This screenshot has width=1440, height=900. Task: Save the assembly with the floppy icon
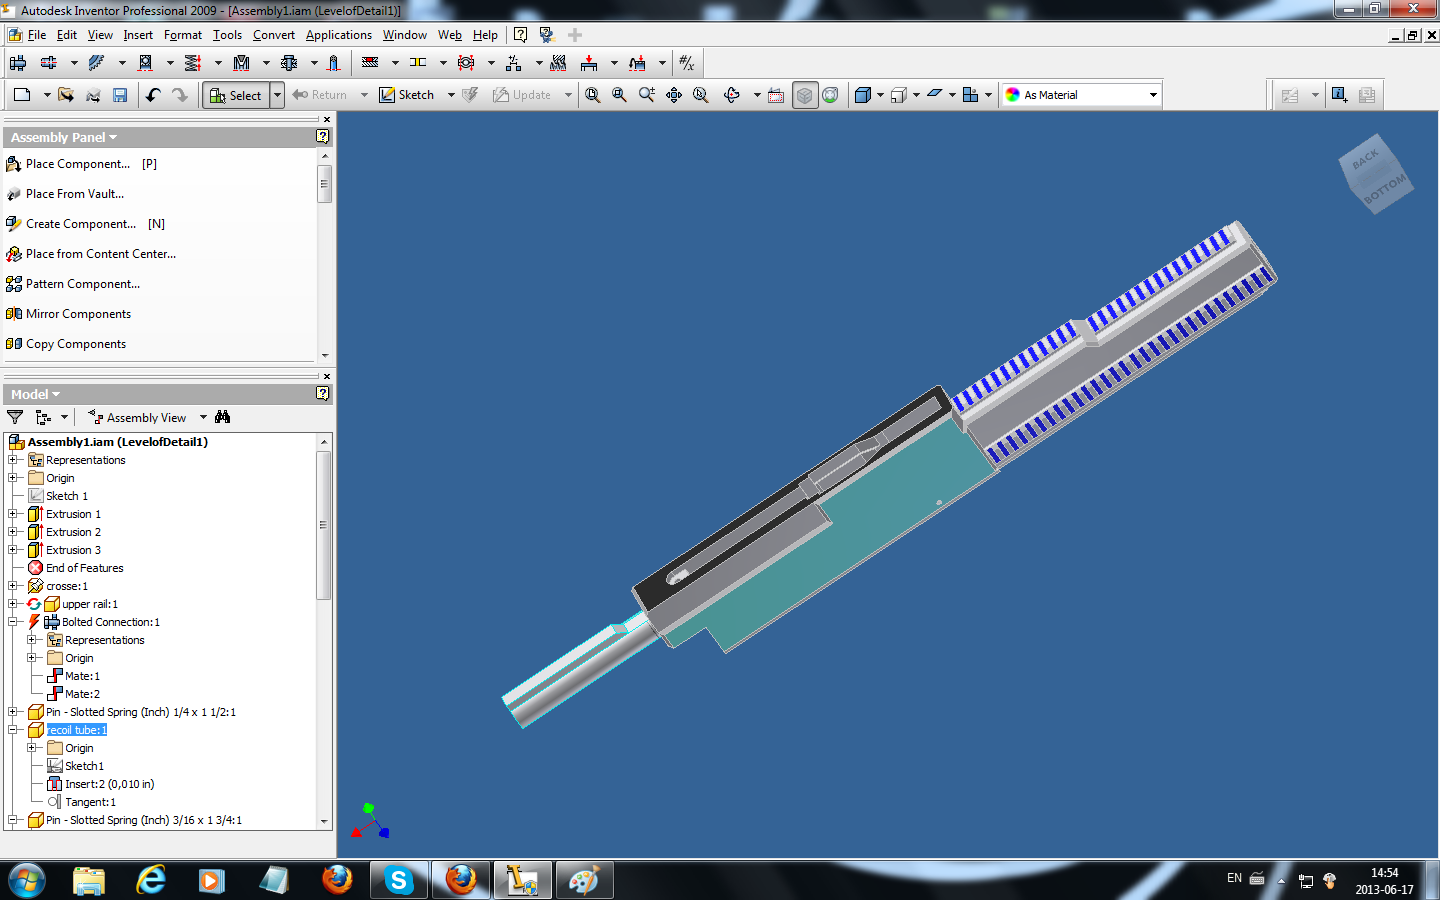(x=120, y=95)
